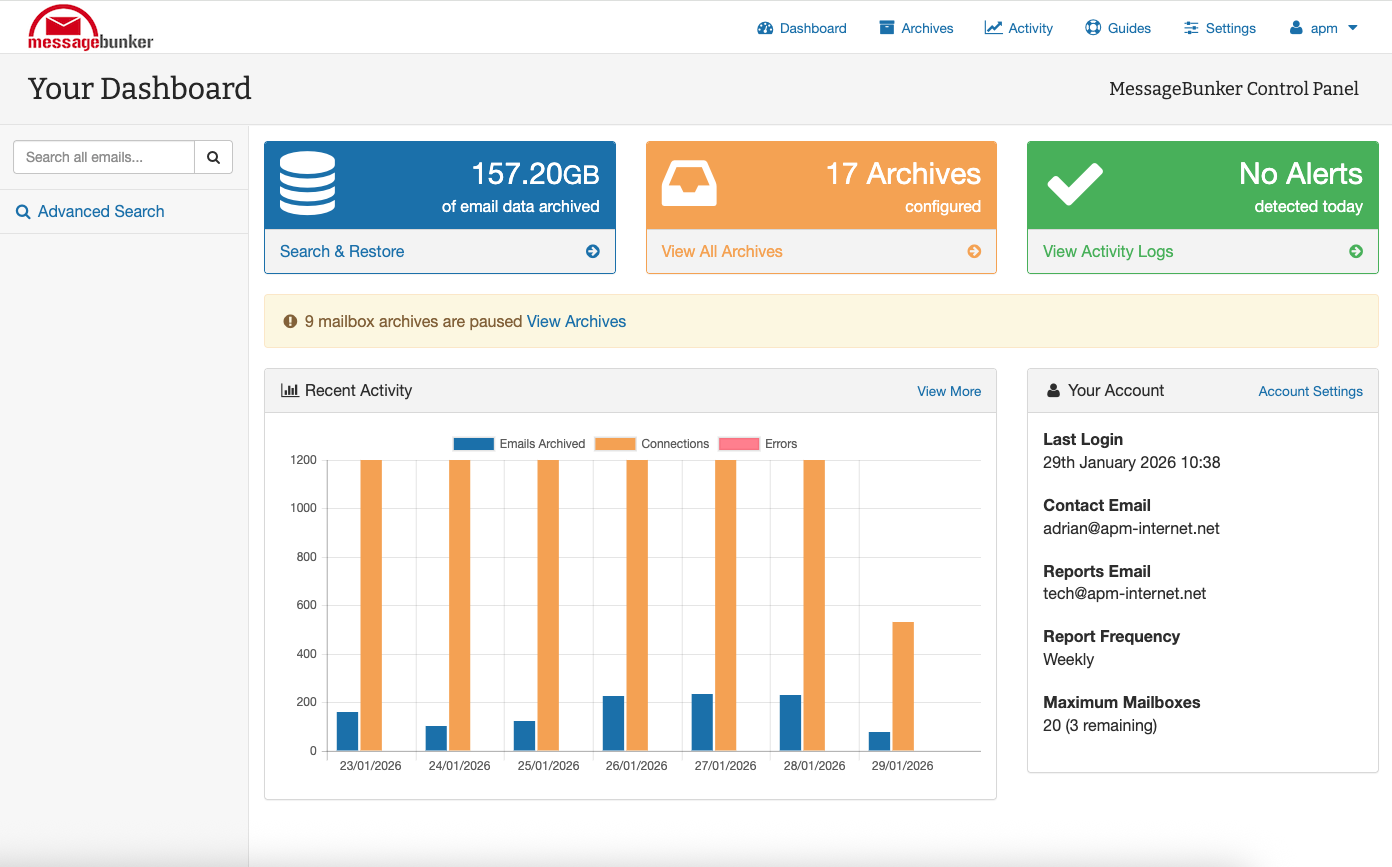The height and width of the screenshot is (867, 1392).
Task: Click the database icon on the storage card
Action: click(x=309, y=183)
